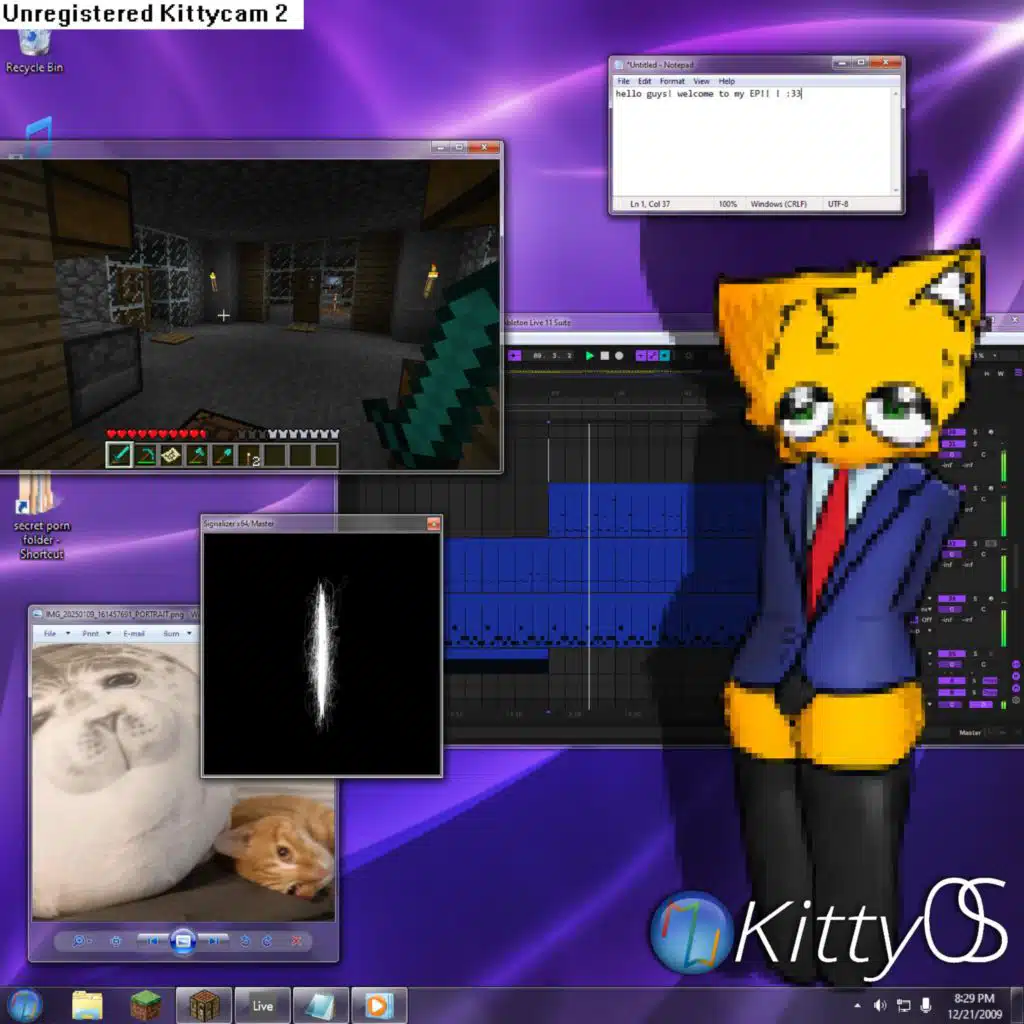Open the Format menu in Notepad
The height and width of the screenshot is (1024, 1024).
point(672,81)
